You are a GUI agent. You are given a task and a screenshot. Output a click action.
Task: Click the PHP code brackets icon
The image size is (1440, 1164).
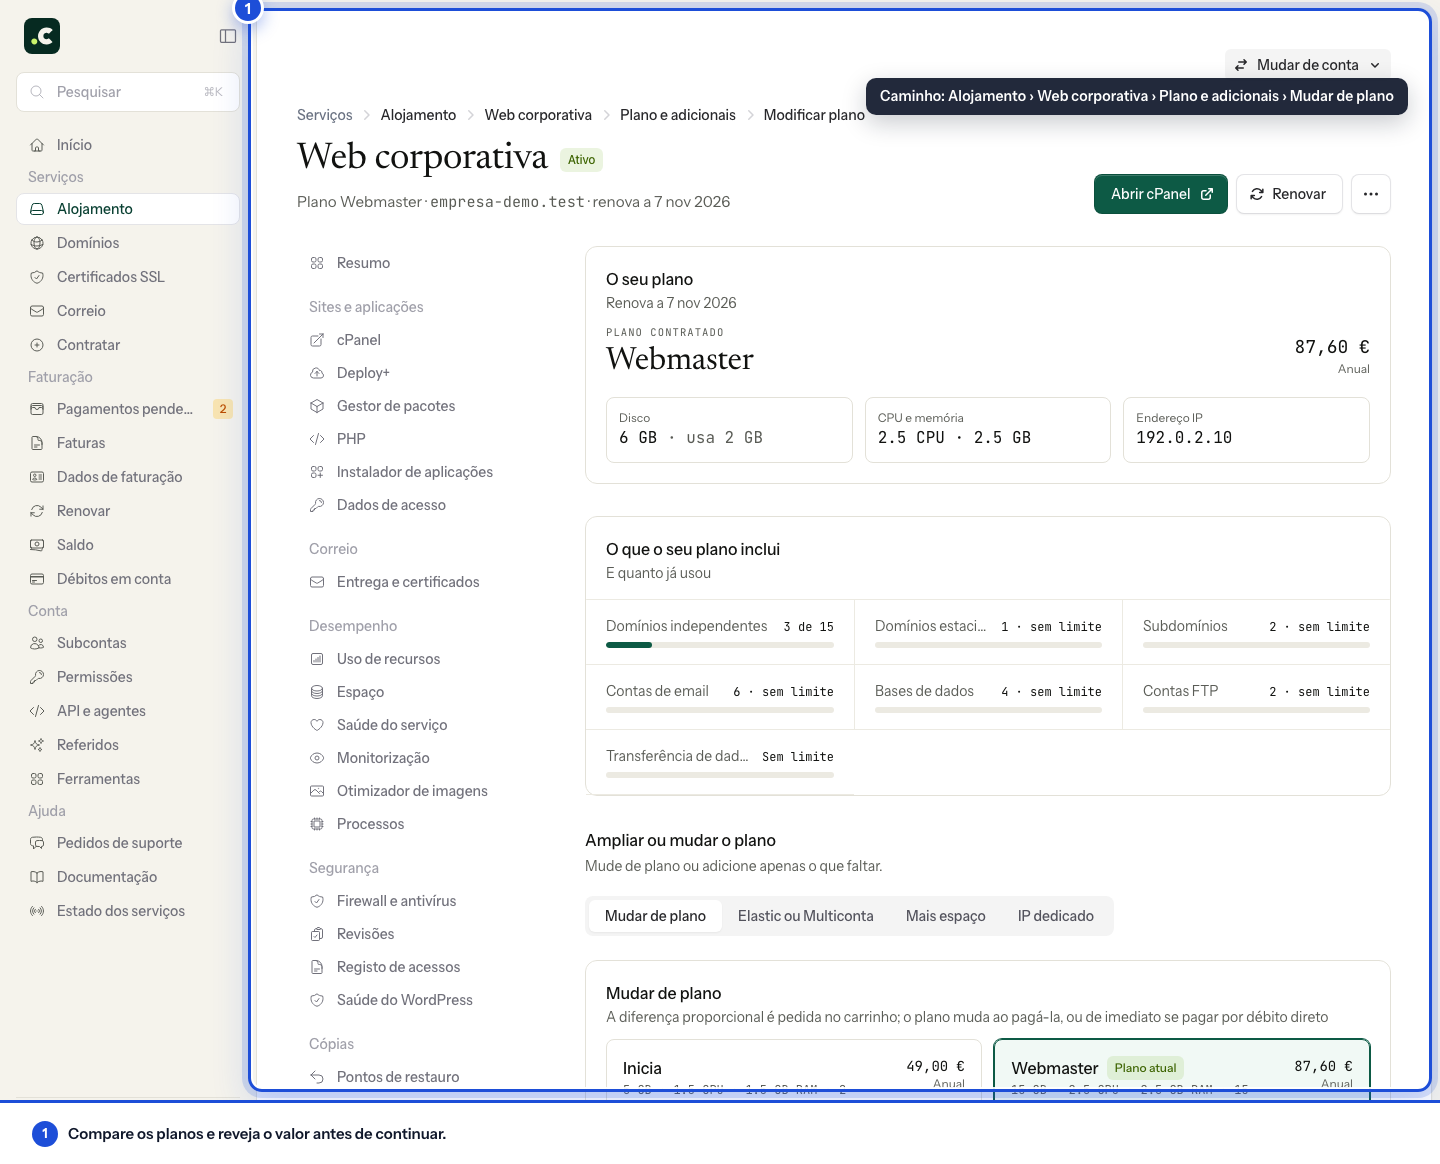pyautogui.click(x=317, y=439)
